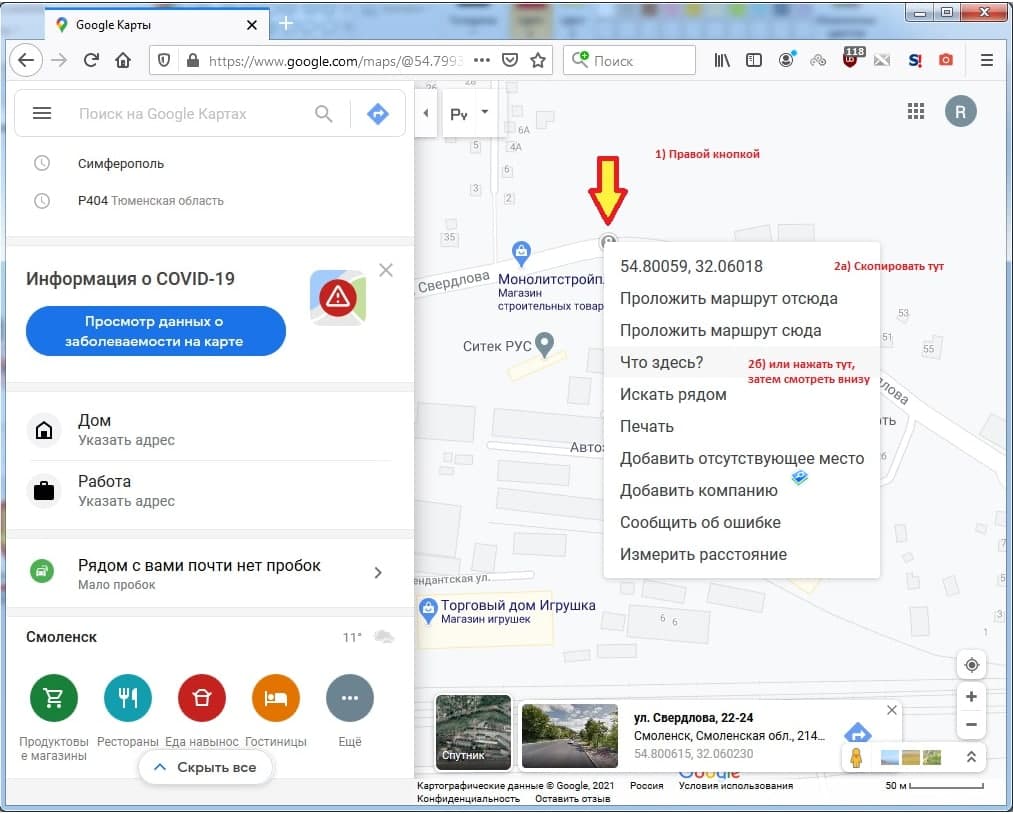Open the tracking protection shield icon

[164, 61]
